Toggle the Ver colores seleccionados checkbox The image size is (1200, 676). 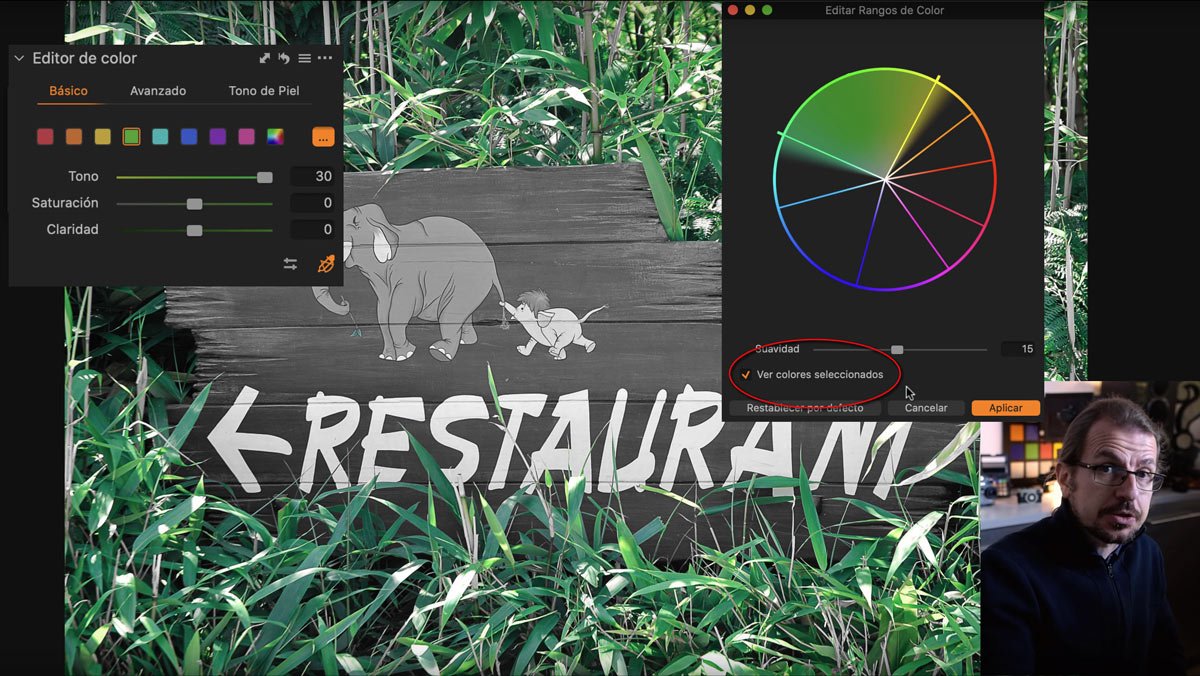[x=745, y=374]
